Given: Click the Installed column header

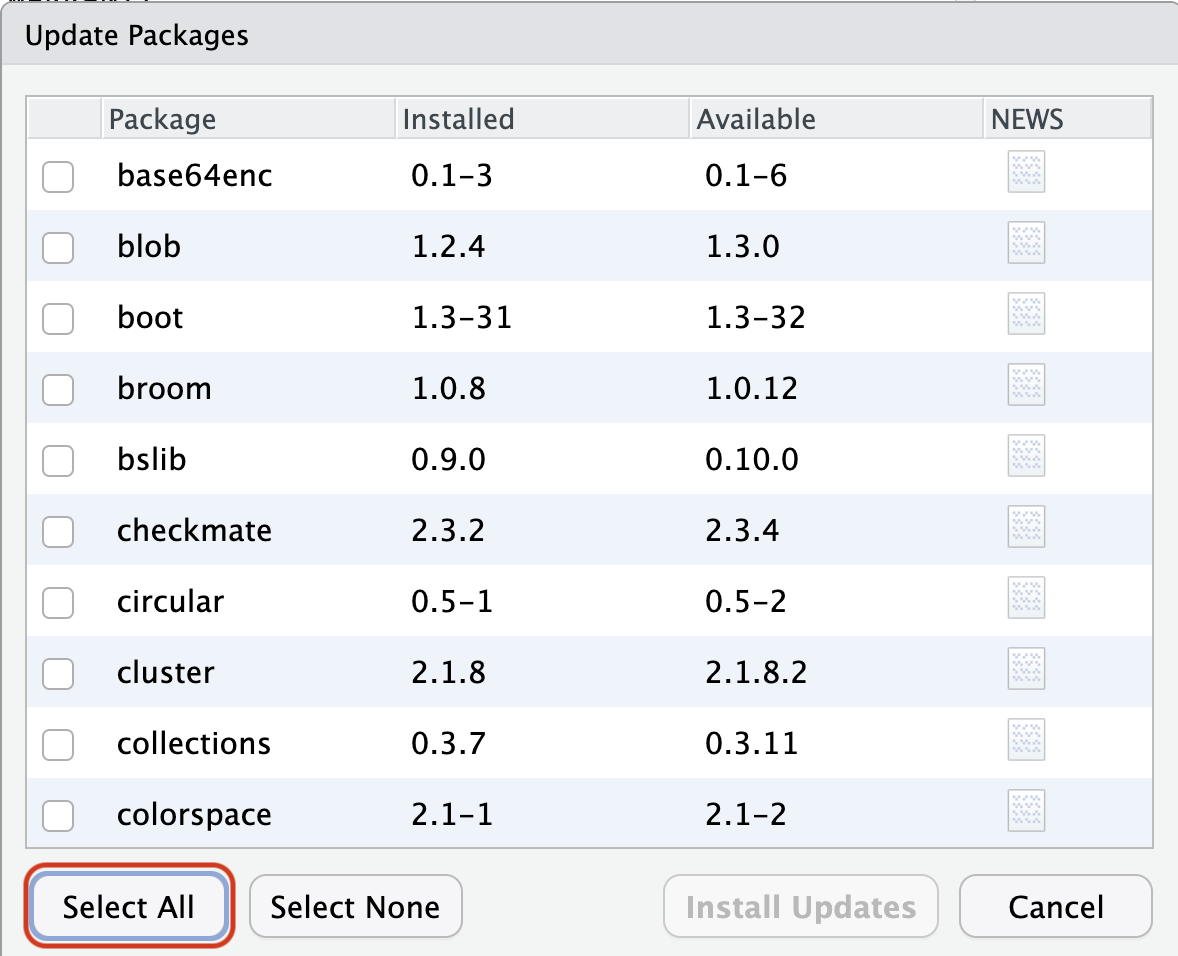Looking at the screenshot, I should (x=458, y=118).
